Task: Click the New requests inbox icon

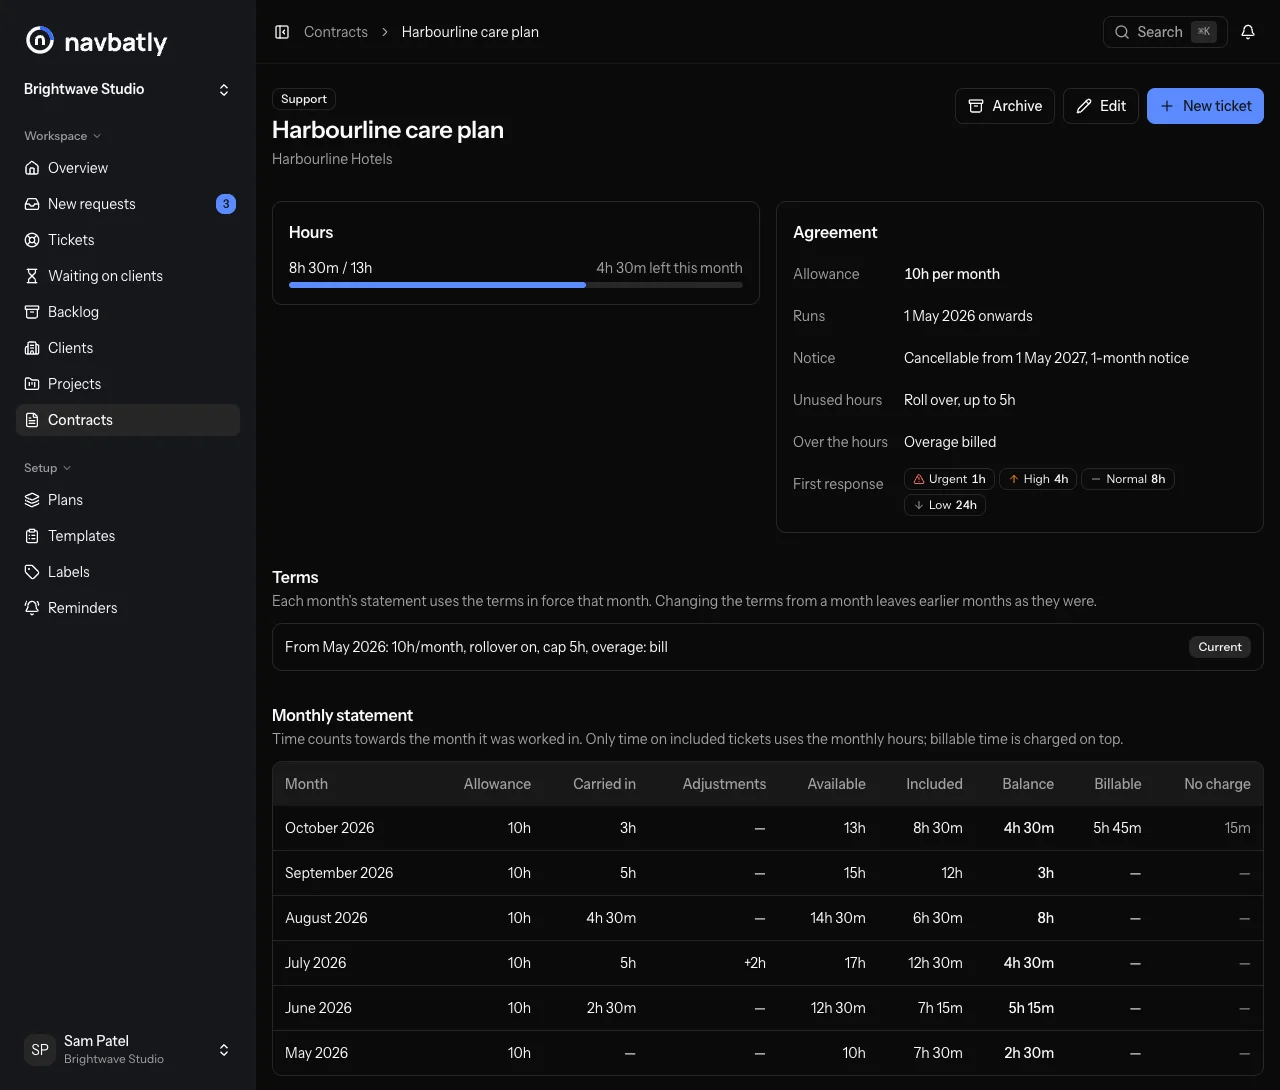Action: pos(32,204)
